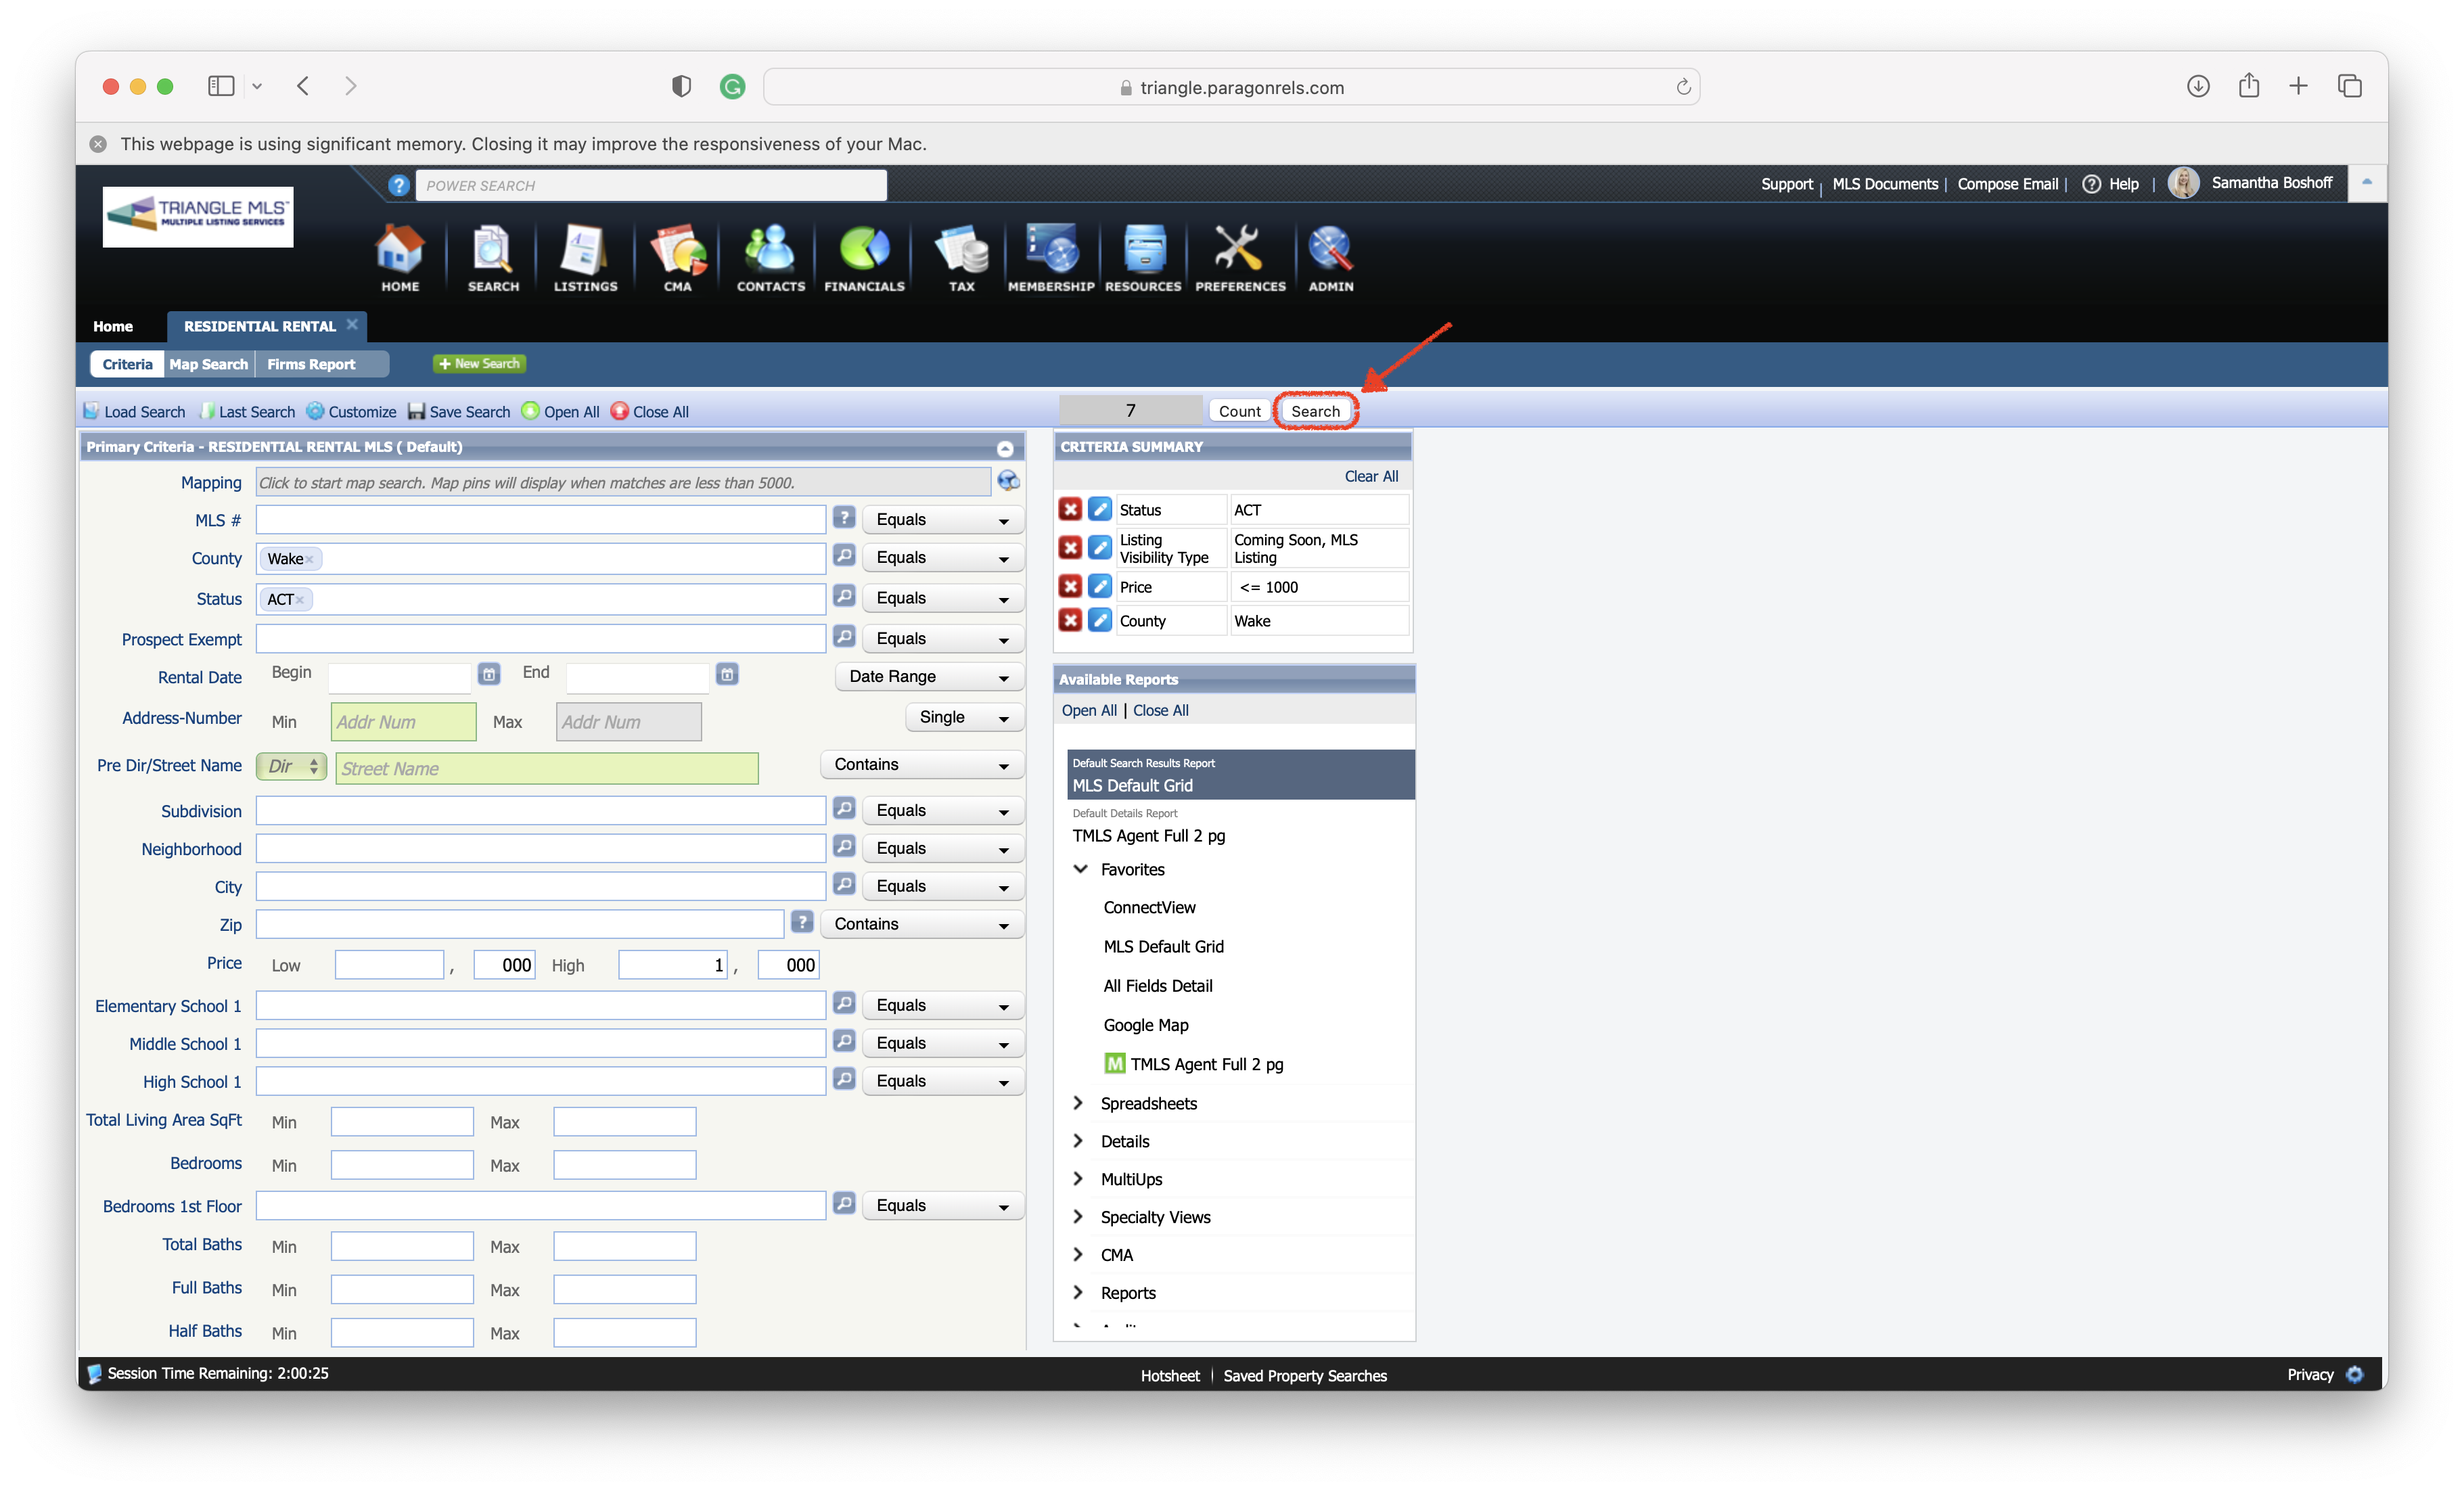This screenshot has width=2464, height=1491.
Task: Click Save Search in the toolbar
Action: click(x=459, y=411)
